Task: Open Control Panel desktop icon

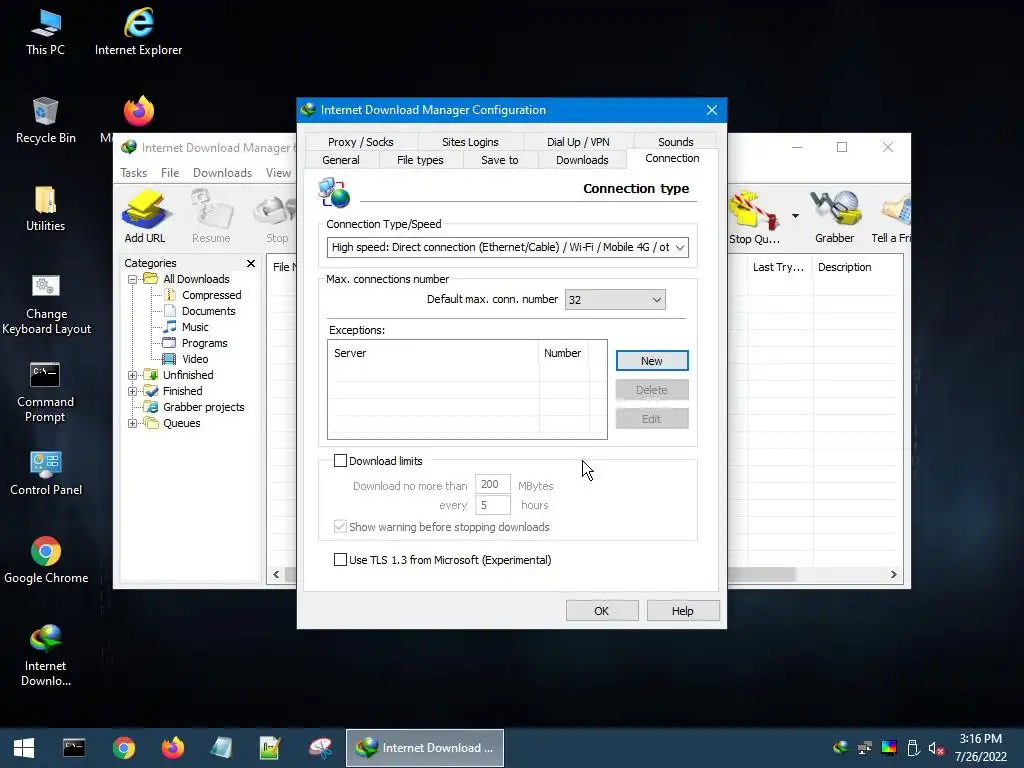Action: tap(46, 473)
